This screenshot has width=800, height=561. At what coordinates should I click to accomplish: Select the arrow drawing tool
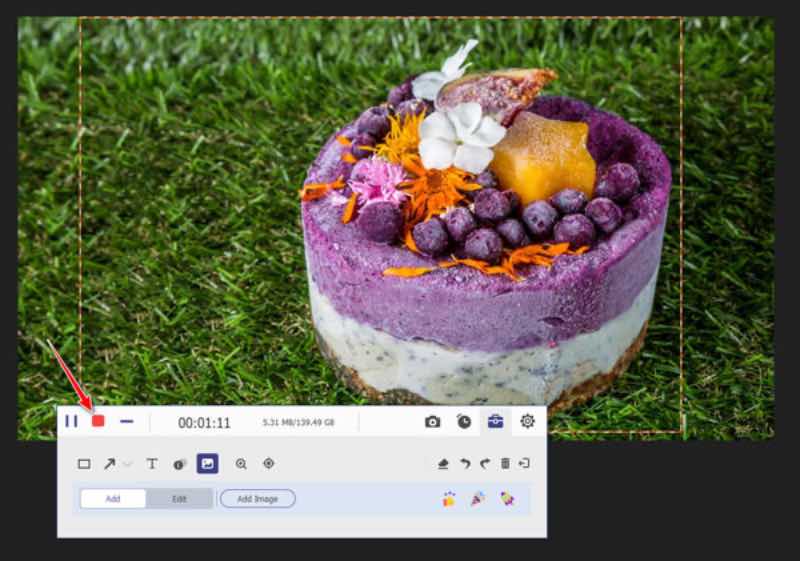point(109,464)
